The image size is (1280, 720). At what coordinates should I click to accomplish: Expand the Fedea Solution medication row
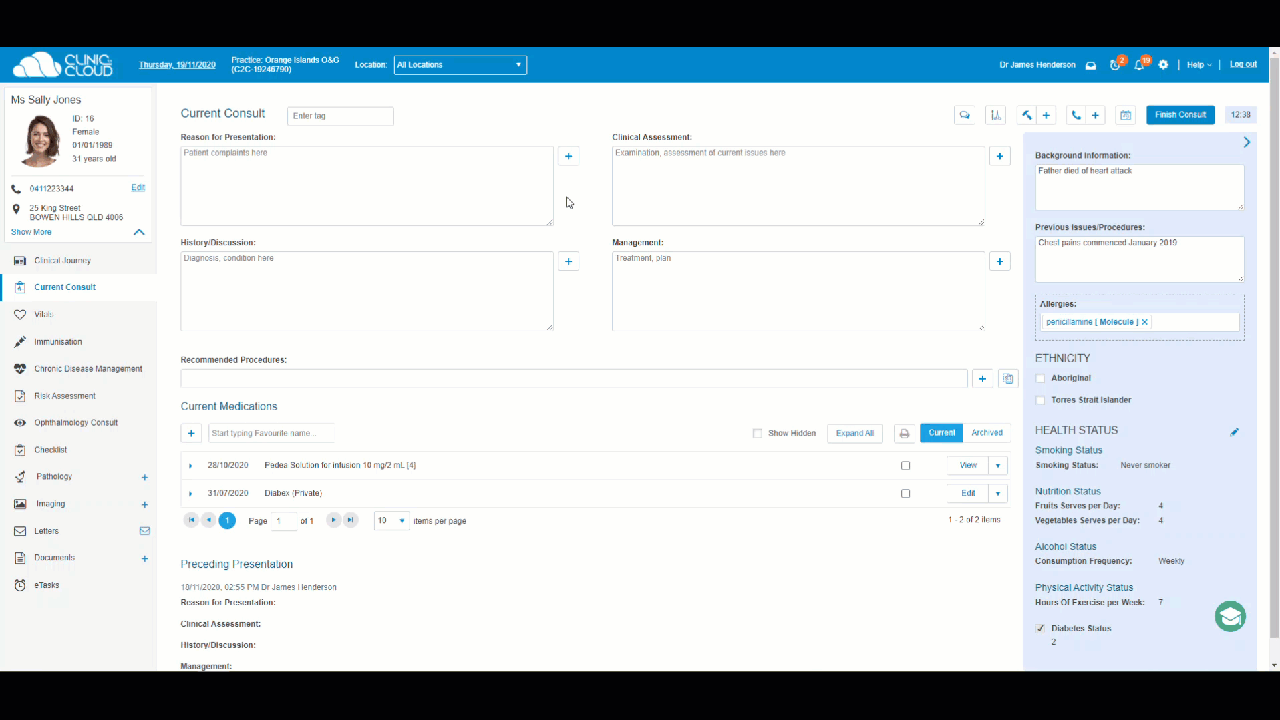[x=190, y=466]
